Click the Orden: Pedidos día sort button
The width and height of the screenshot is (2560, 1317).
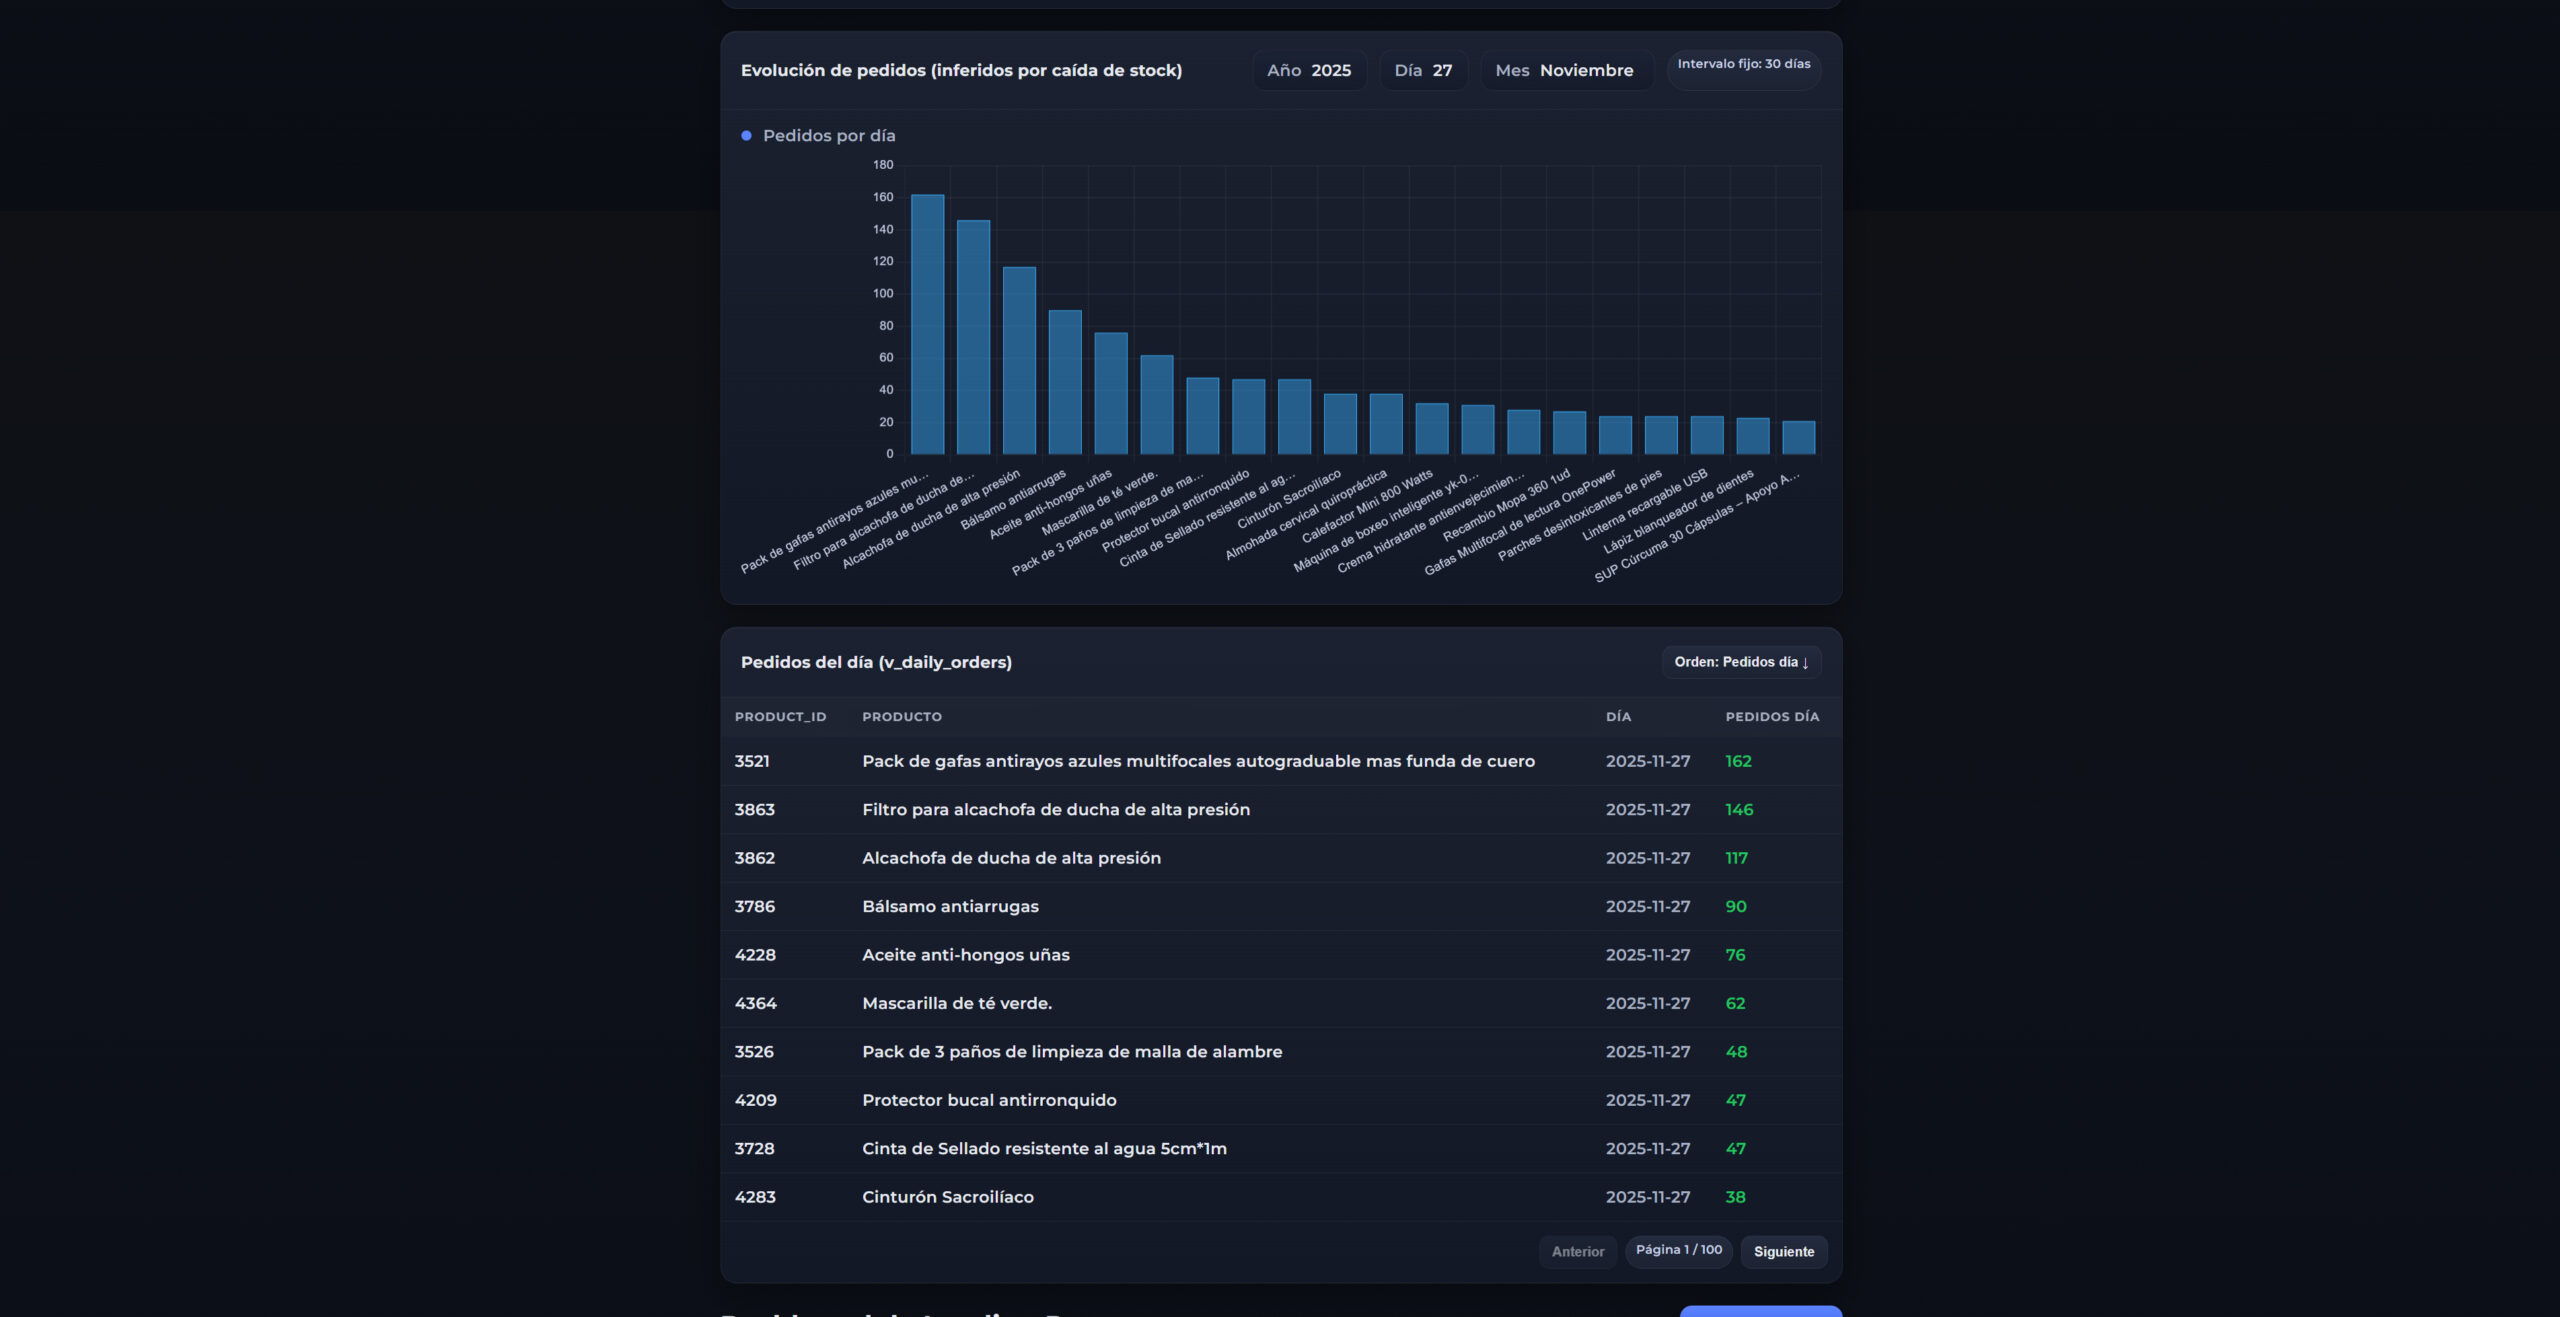1741,662
